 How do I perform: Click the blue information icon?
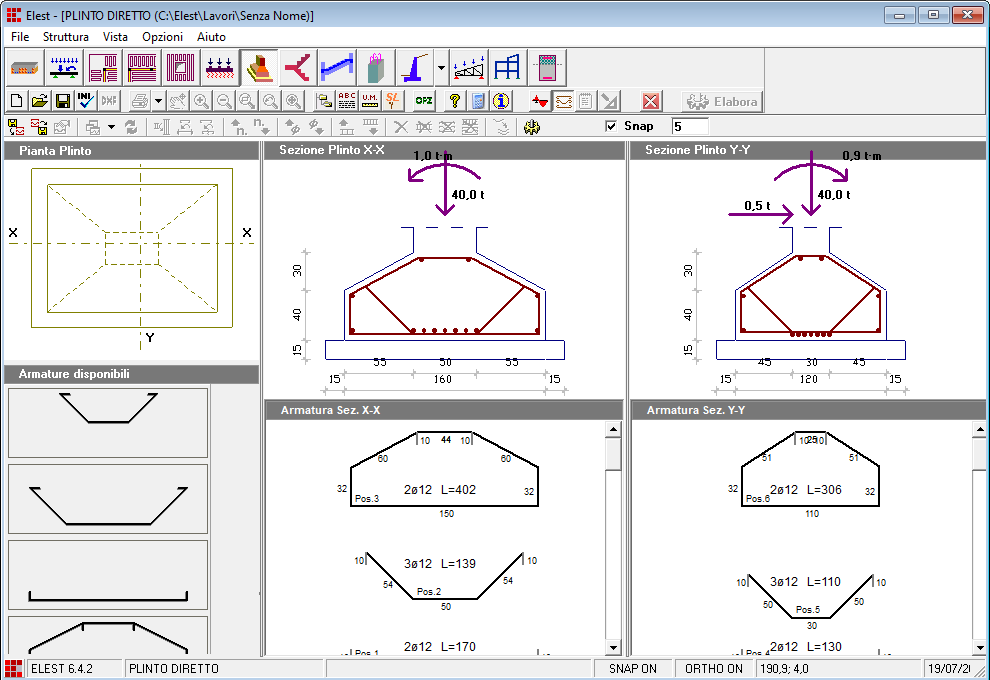point(501,101)
